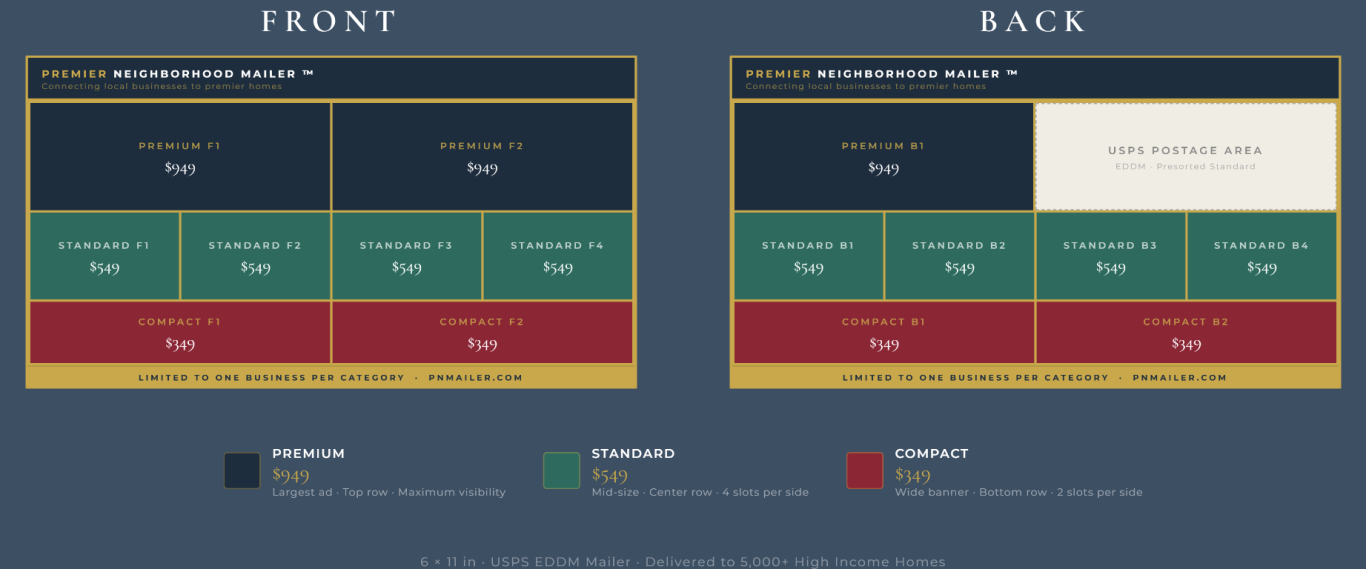Select the Standard F3 ad slot
Viewport: 1366px width, 569px height.
coord(406,256)
